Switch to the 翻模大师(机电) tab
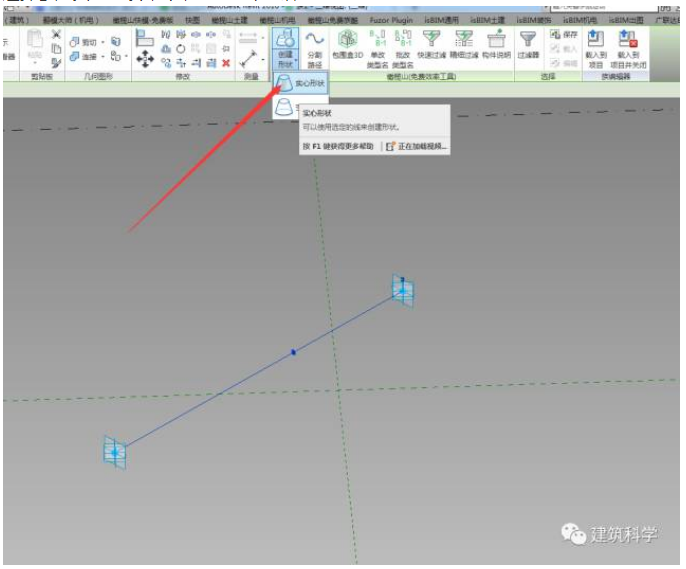 pyautogui.click(x=70, y=20)
